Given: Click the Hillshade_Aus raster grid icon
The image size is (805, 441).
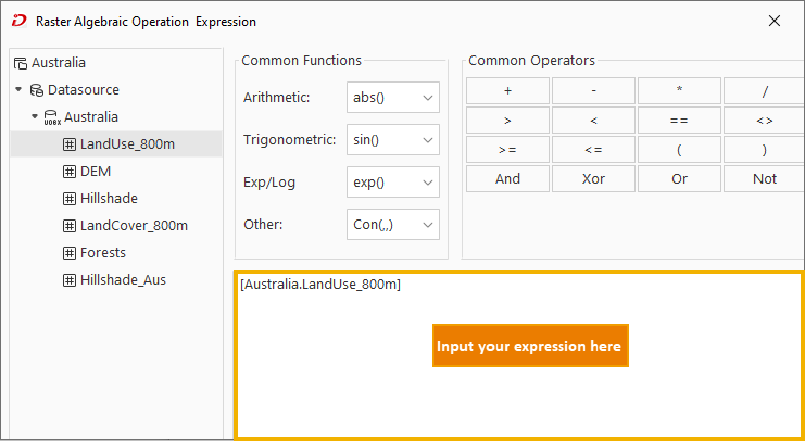Looking at the screenshot, I should (70, 280).
